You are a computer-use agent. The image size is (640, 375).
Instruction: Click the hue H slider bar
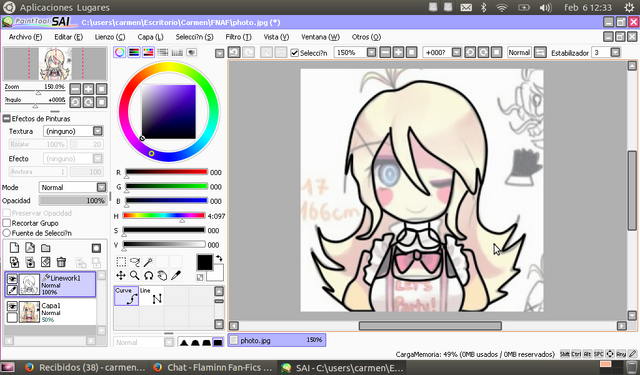[x=164, y=215]
